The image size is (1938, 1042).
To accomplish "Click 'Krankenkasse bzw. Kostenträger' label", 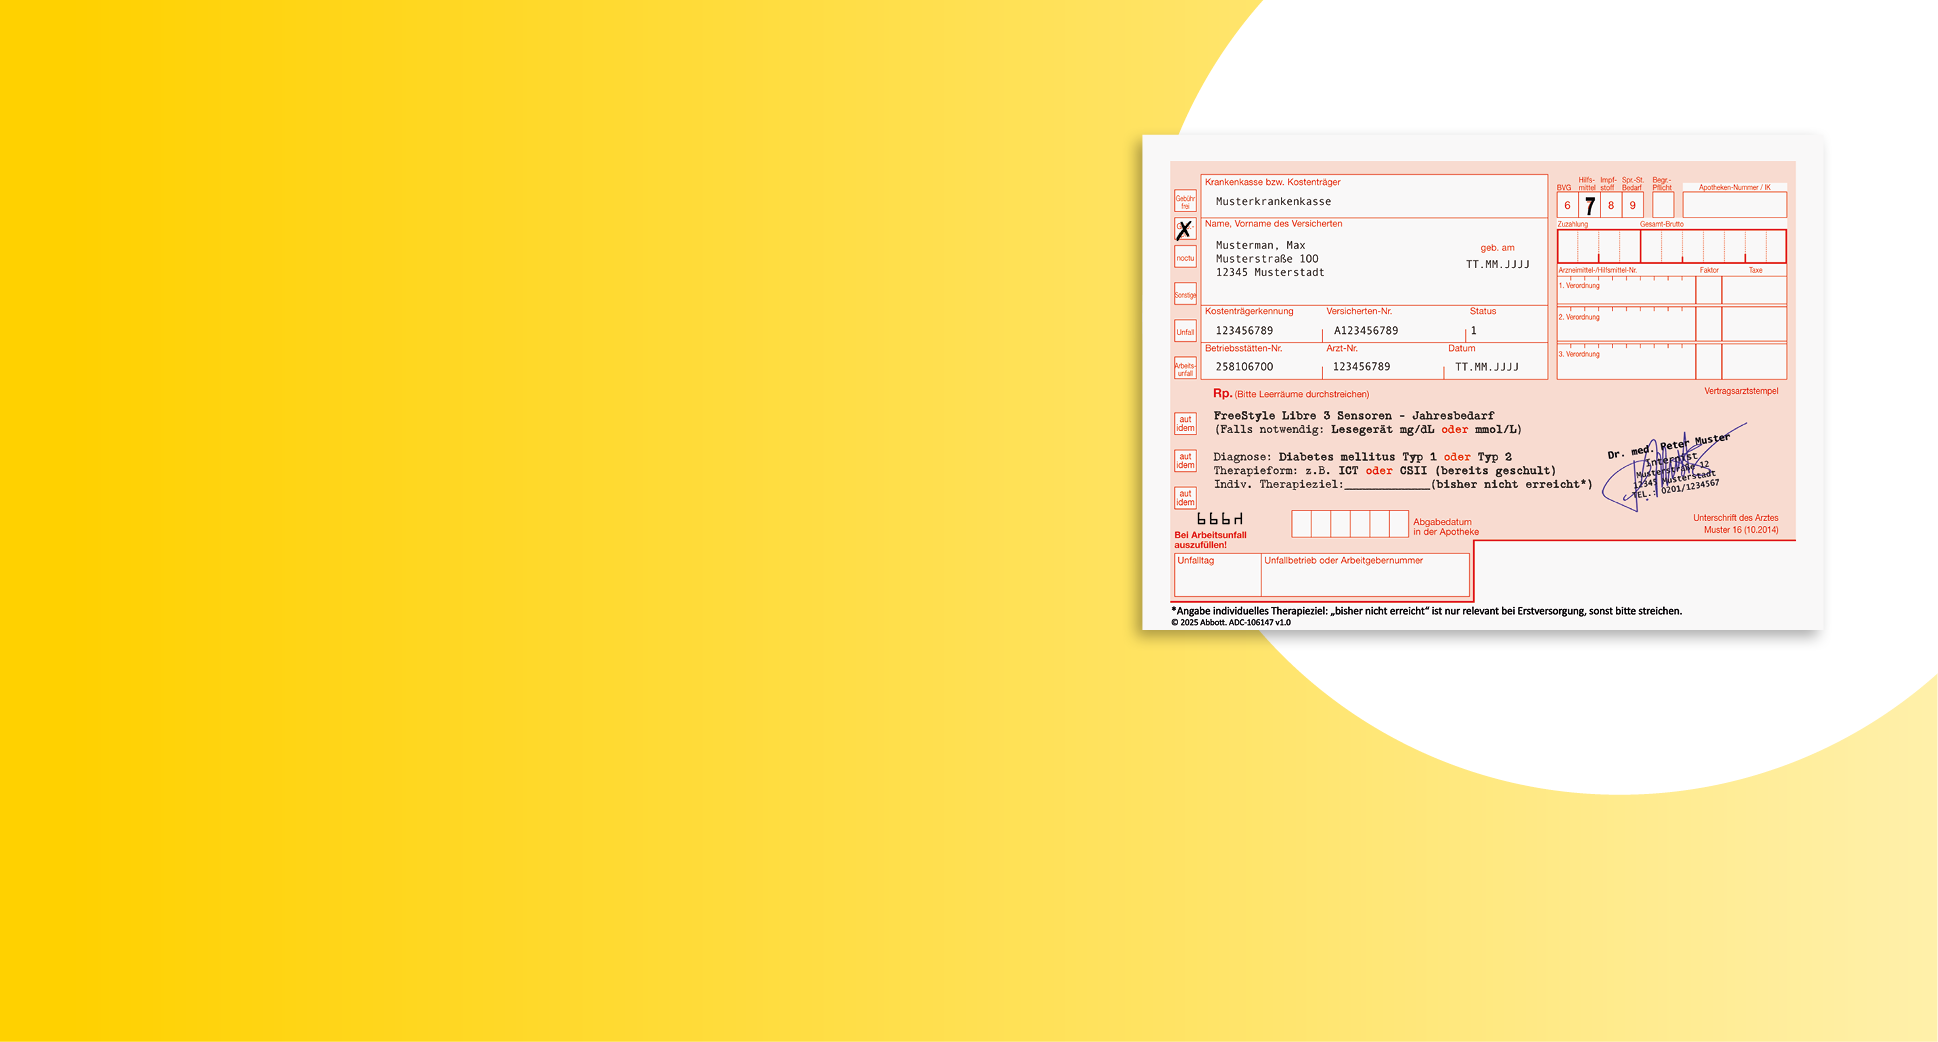I will [1272, 182].
